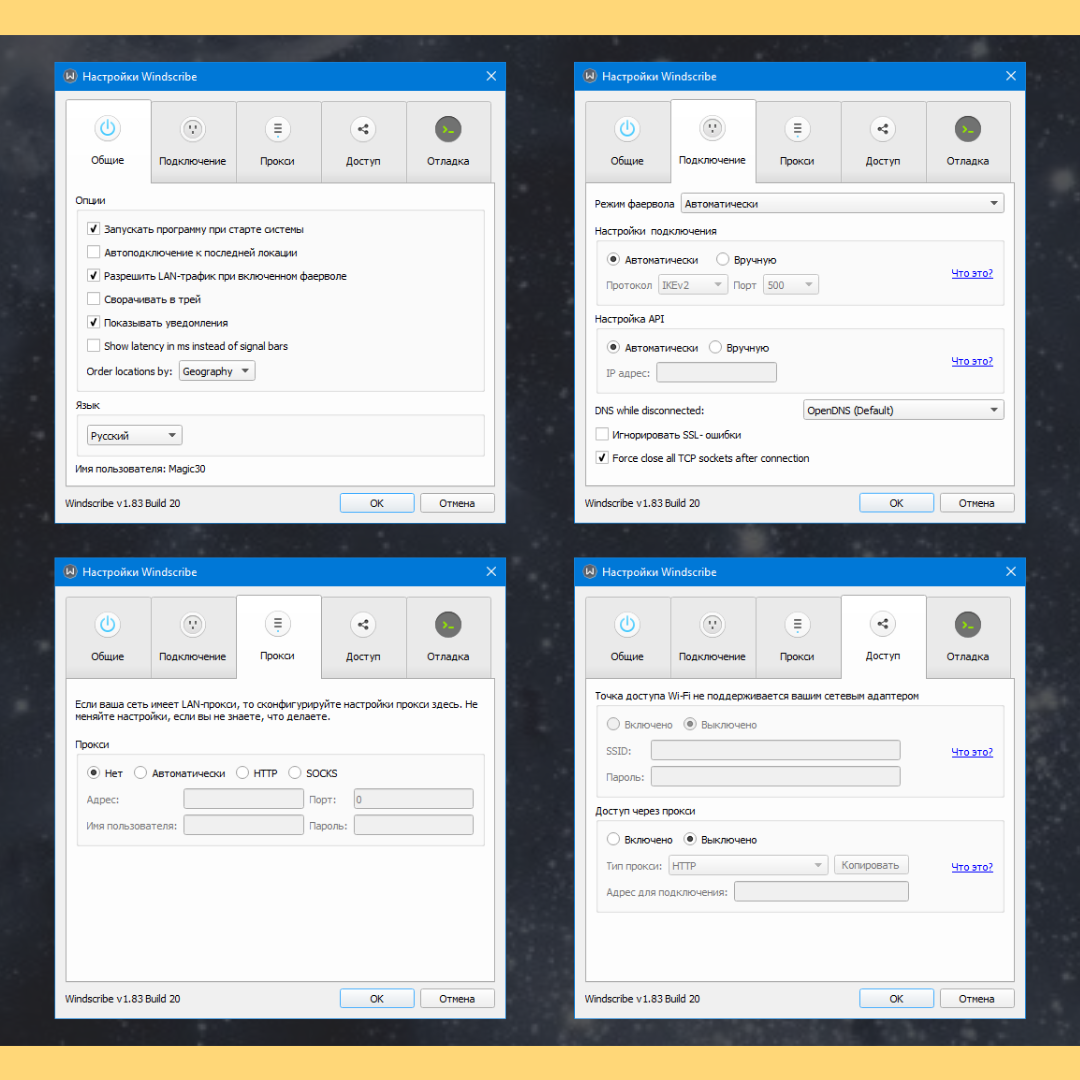Select the SOCKS proxy radio button
Image resolution: width=1080 pixels, height=1080 pixels.
[295, 773]
